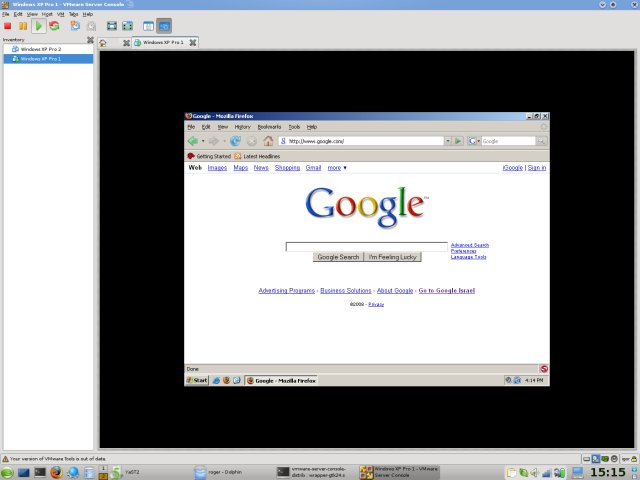Click the red Power Off toolbar button

coord(7,26)
